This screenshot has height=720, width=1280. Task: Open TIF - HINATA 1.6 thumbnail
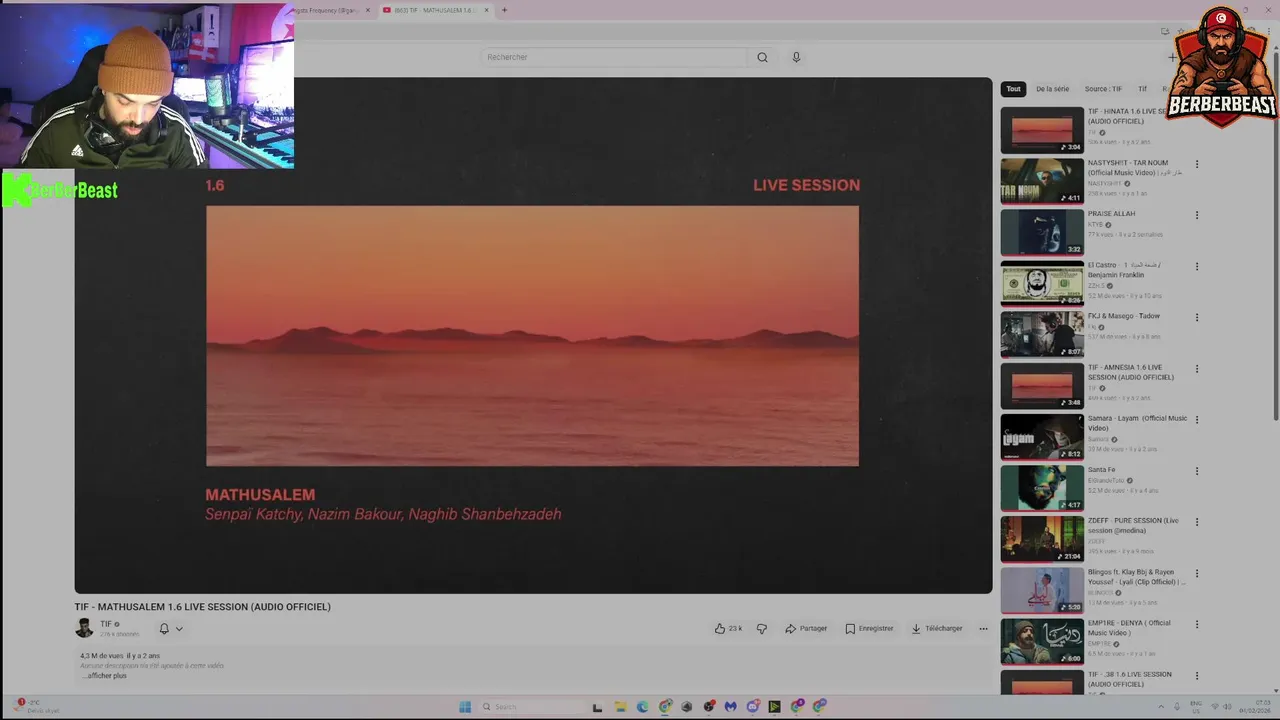coord(1042,130)
